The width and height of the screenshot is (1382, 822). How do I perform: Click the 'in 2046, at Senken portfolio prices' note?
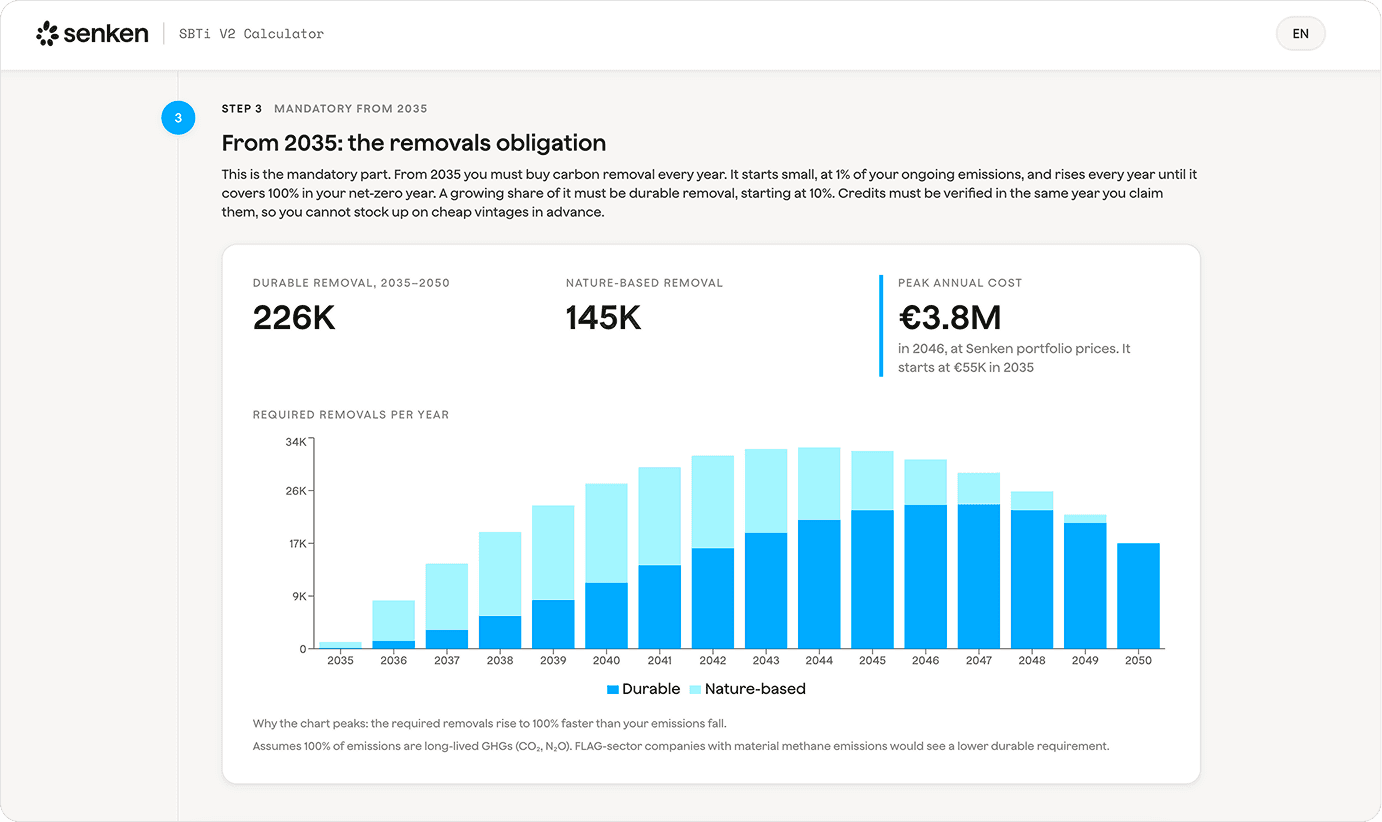coord(1014,358)
